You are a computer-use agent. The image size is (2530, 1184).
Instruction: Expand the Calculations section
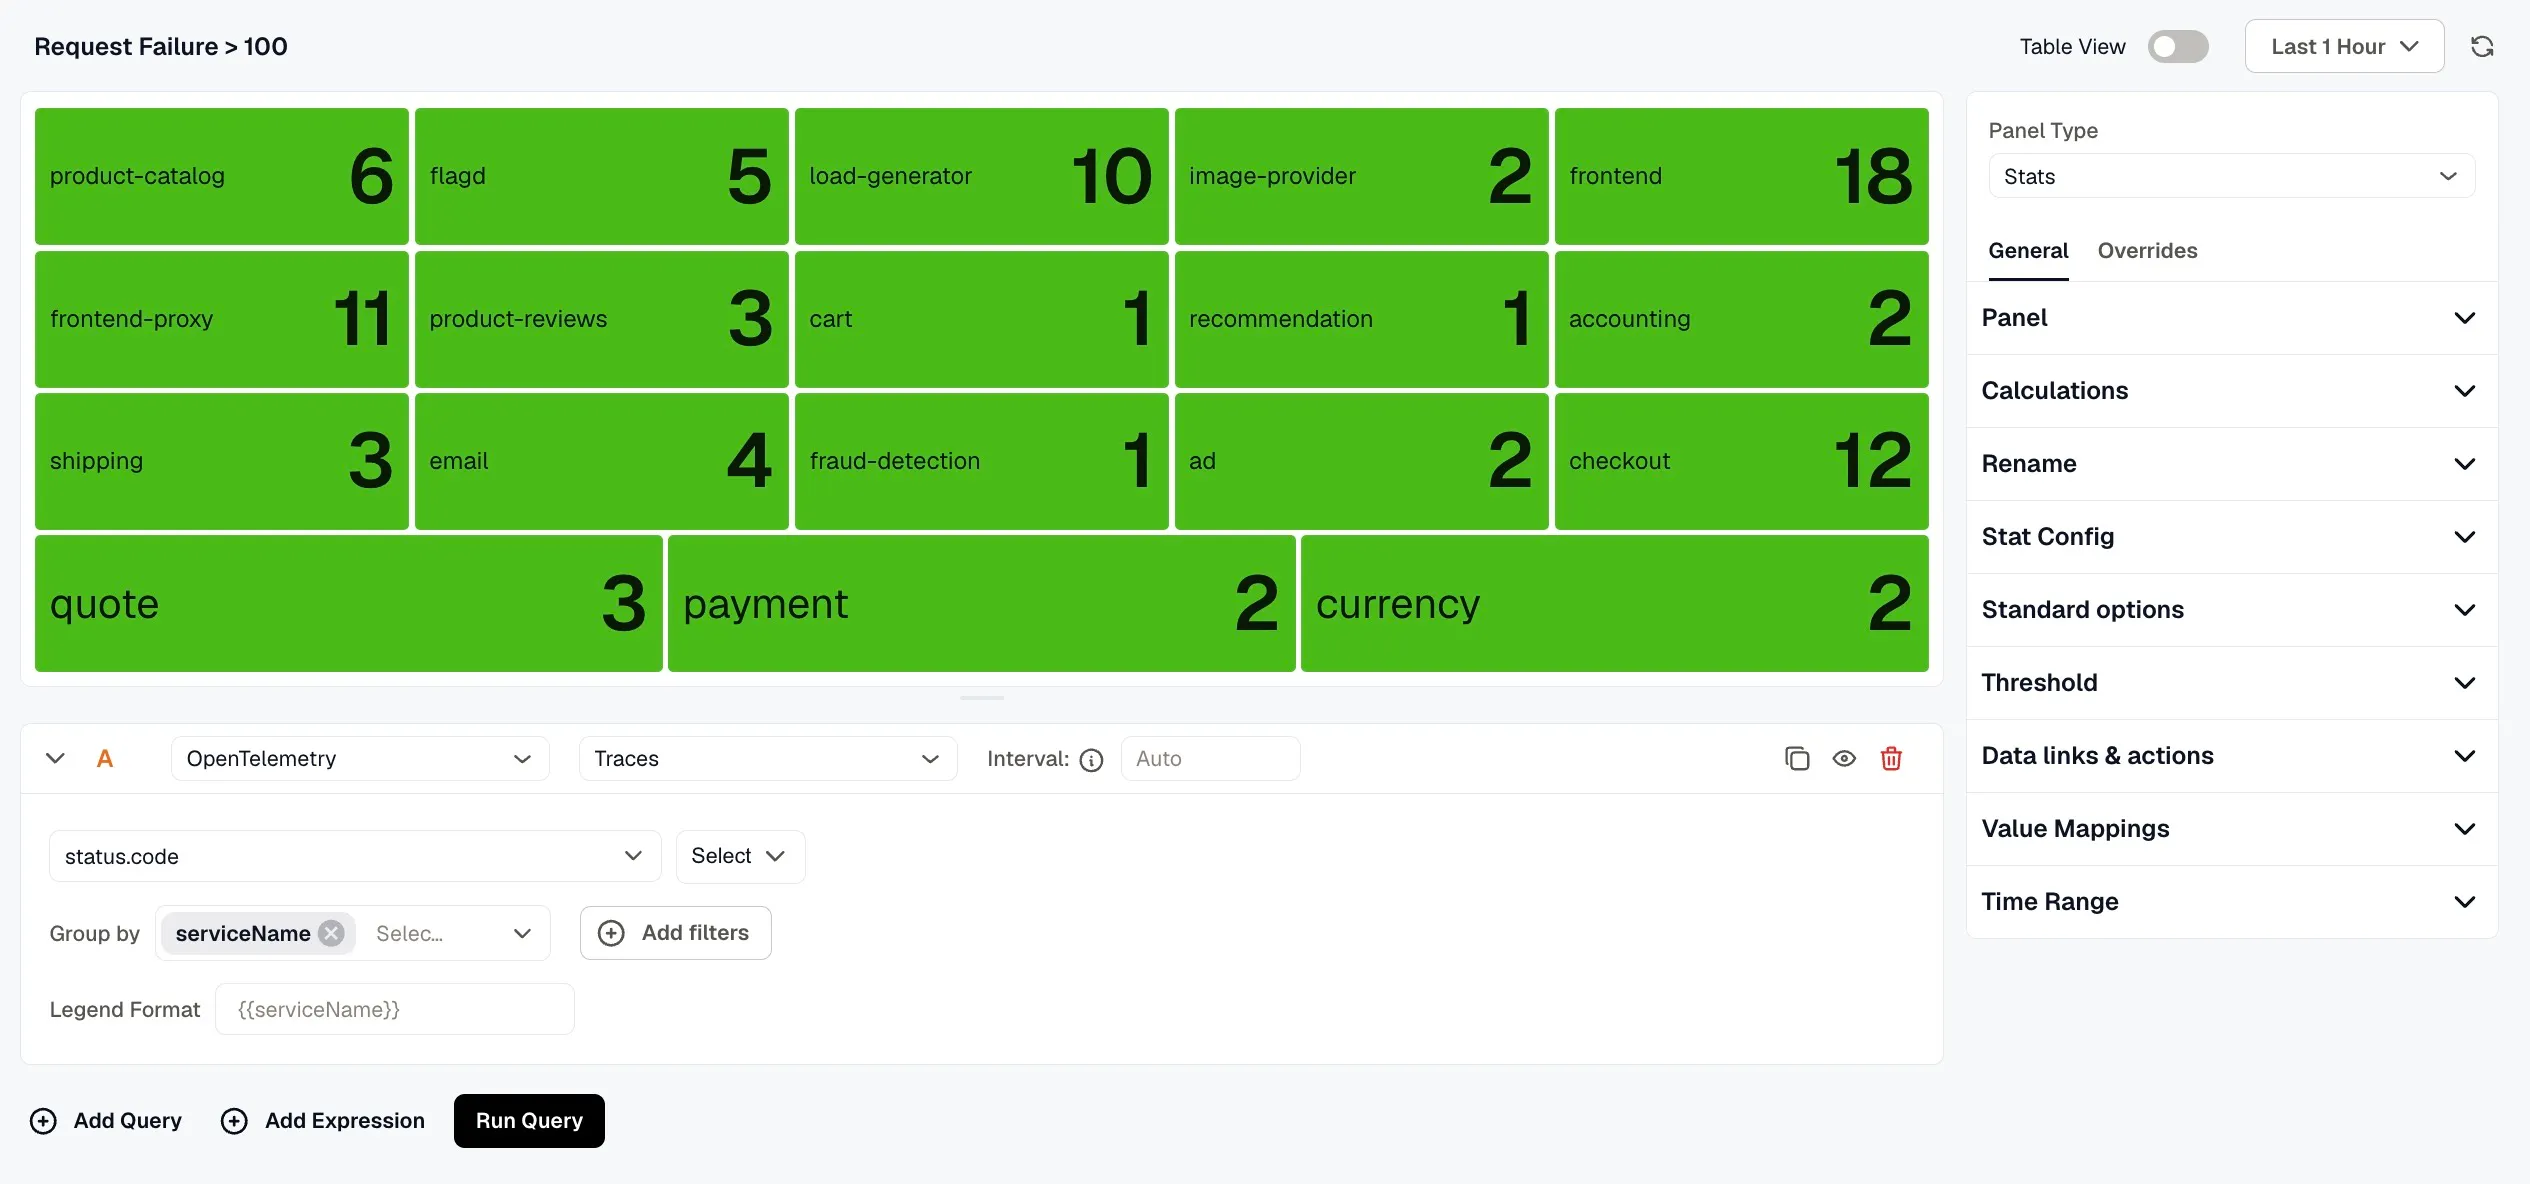2231,391
